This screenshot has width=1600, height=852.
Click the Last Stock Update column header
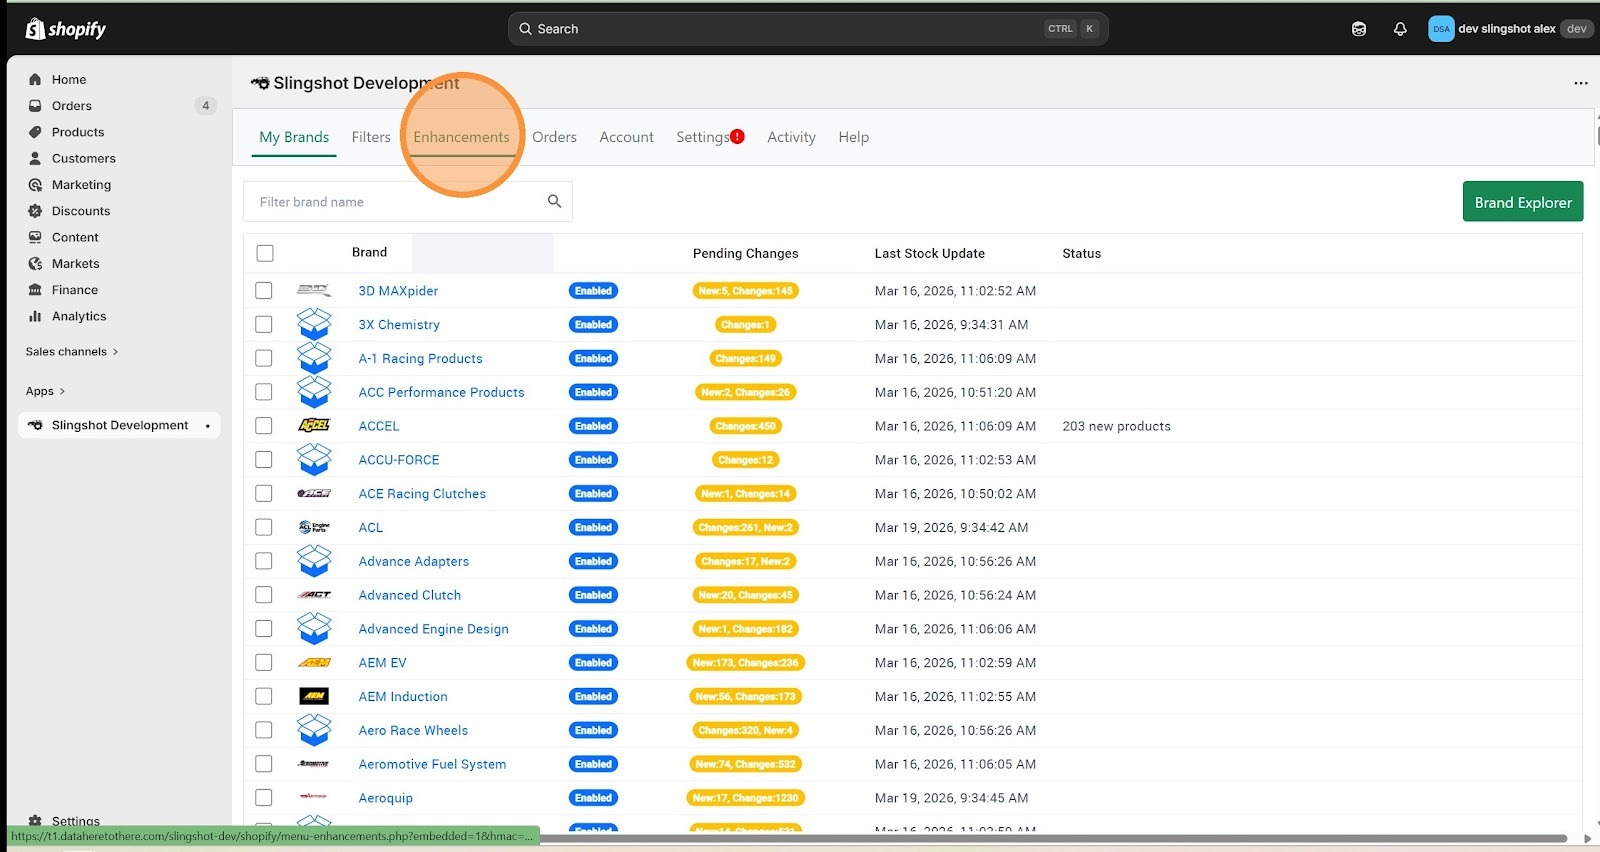tap(929, 253)
